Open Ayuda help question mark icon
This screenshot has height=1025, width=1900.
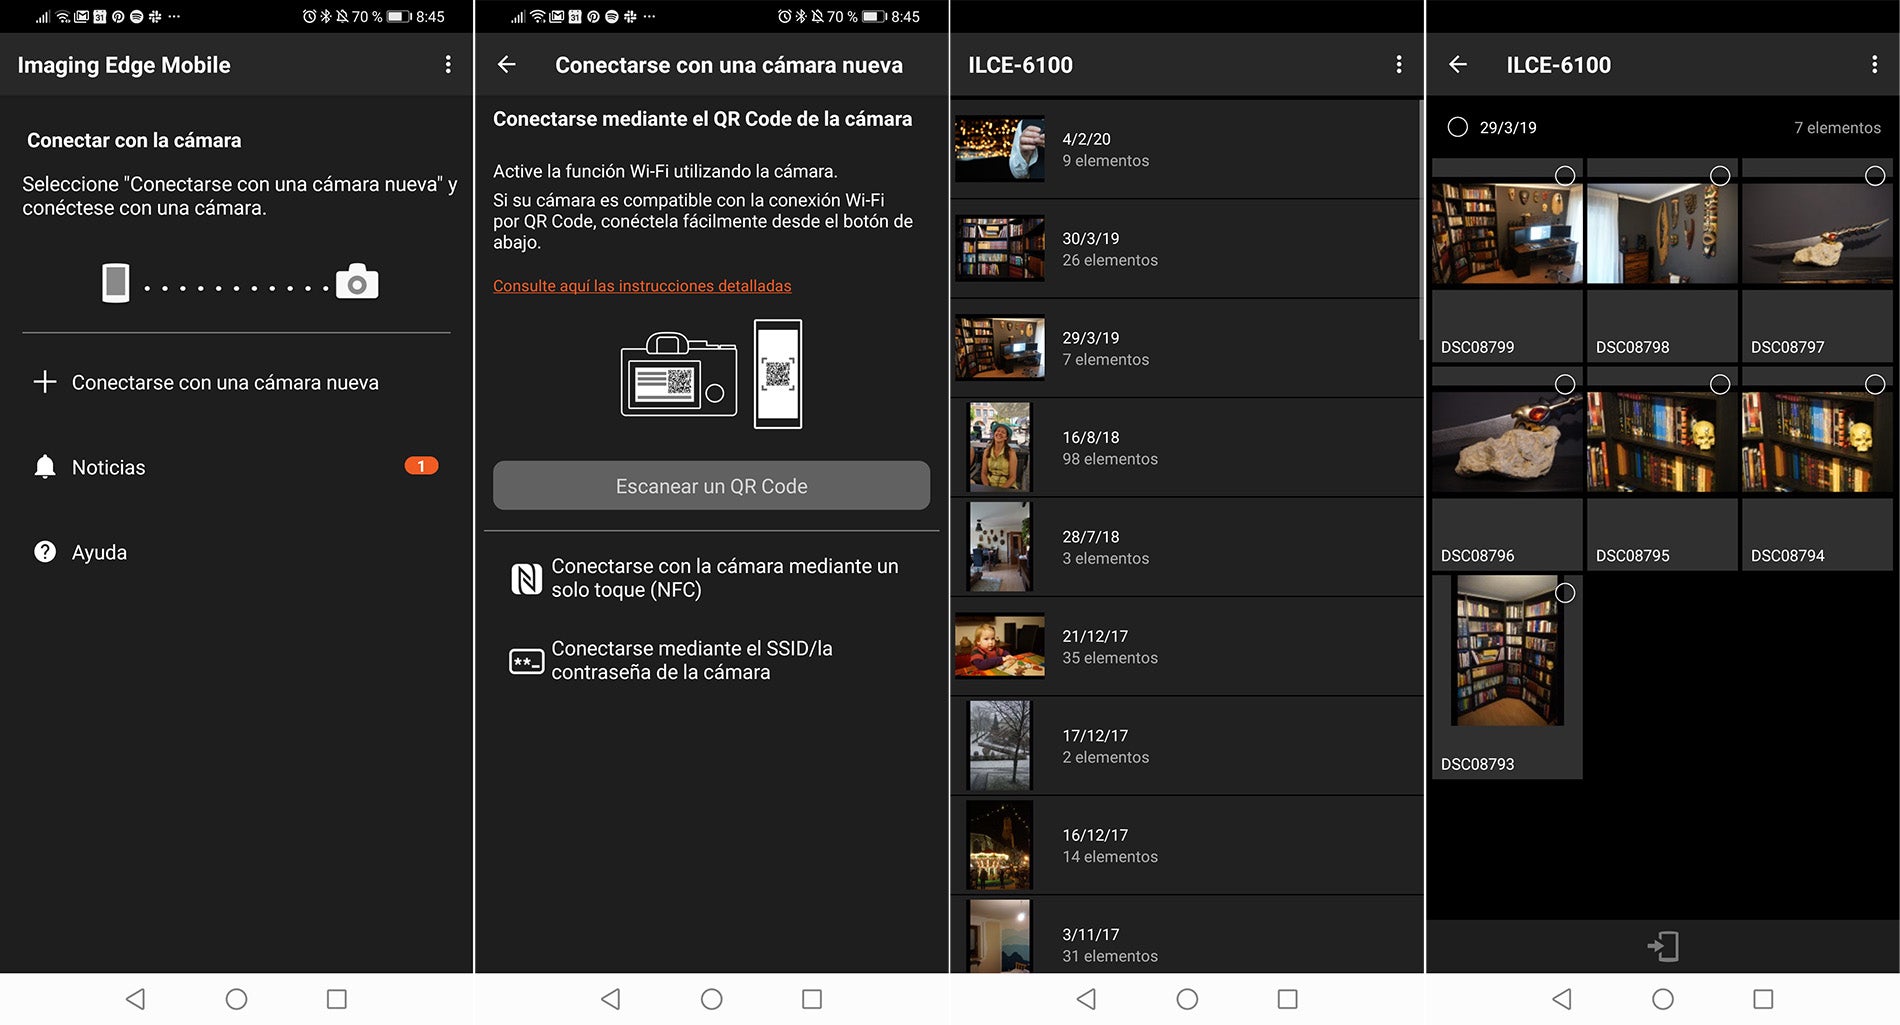pos(45,552)
